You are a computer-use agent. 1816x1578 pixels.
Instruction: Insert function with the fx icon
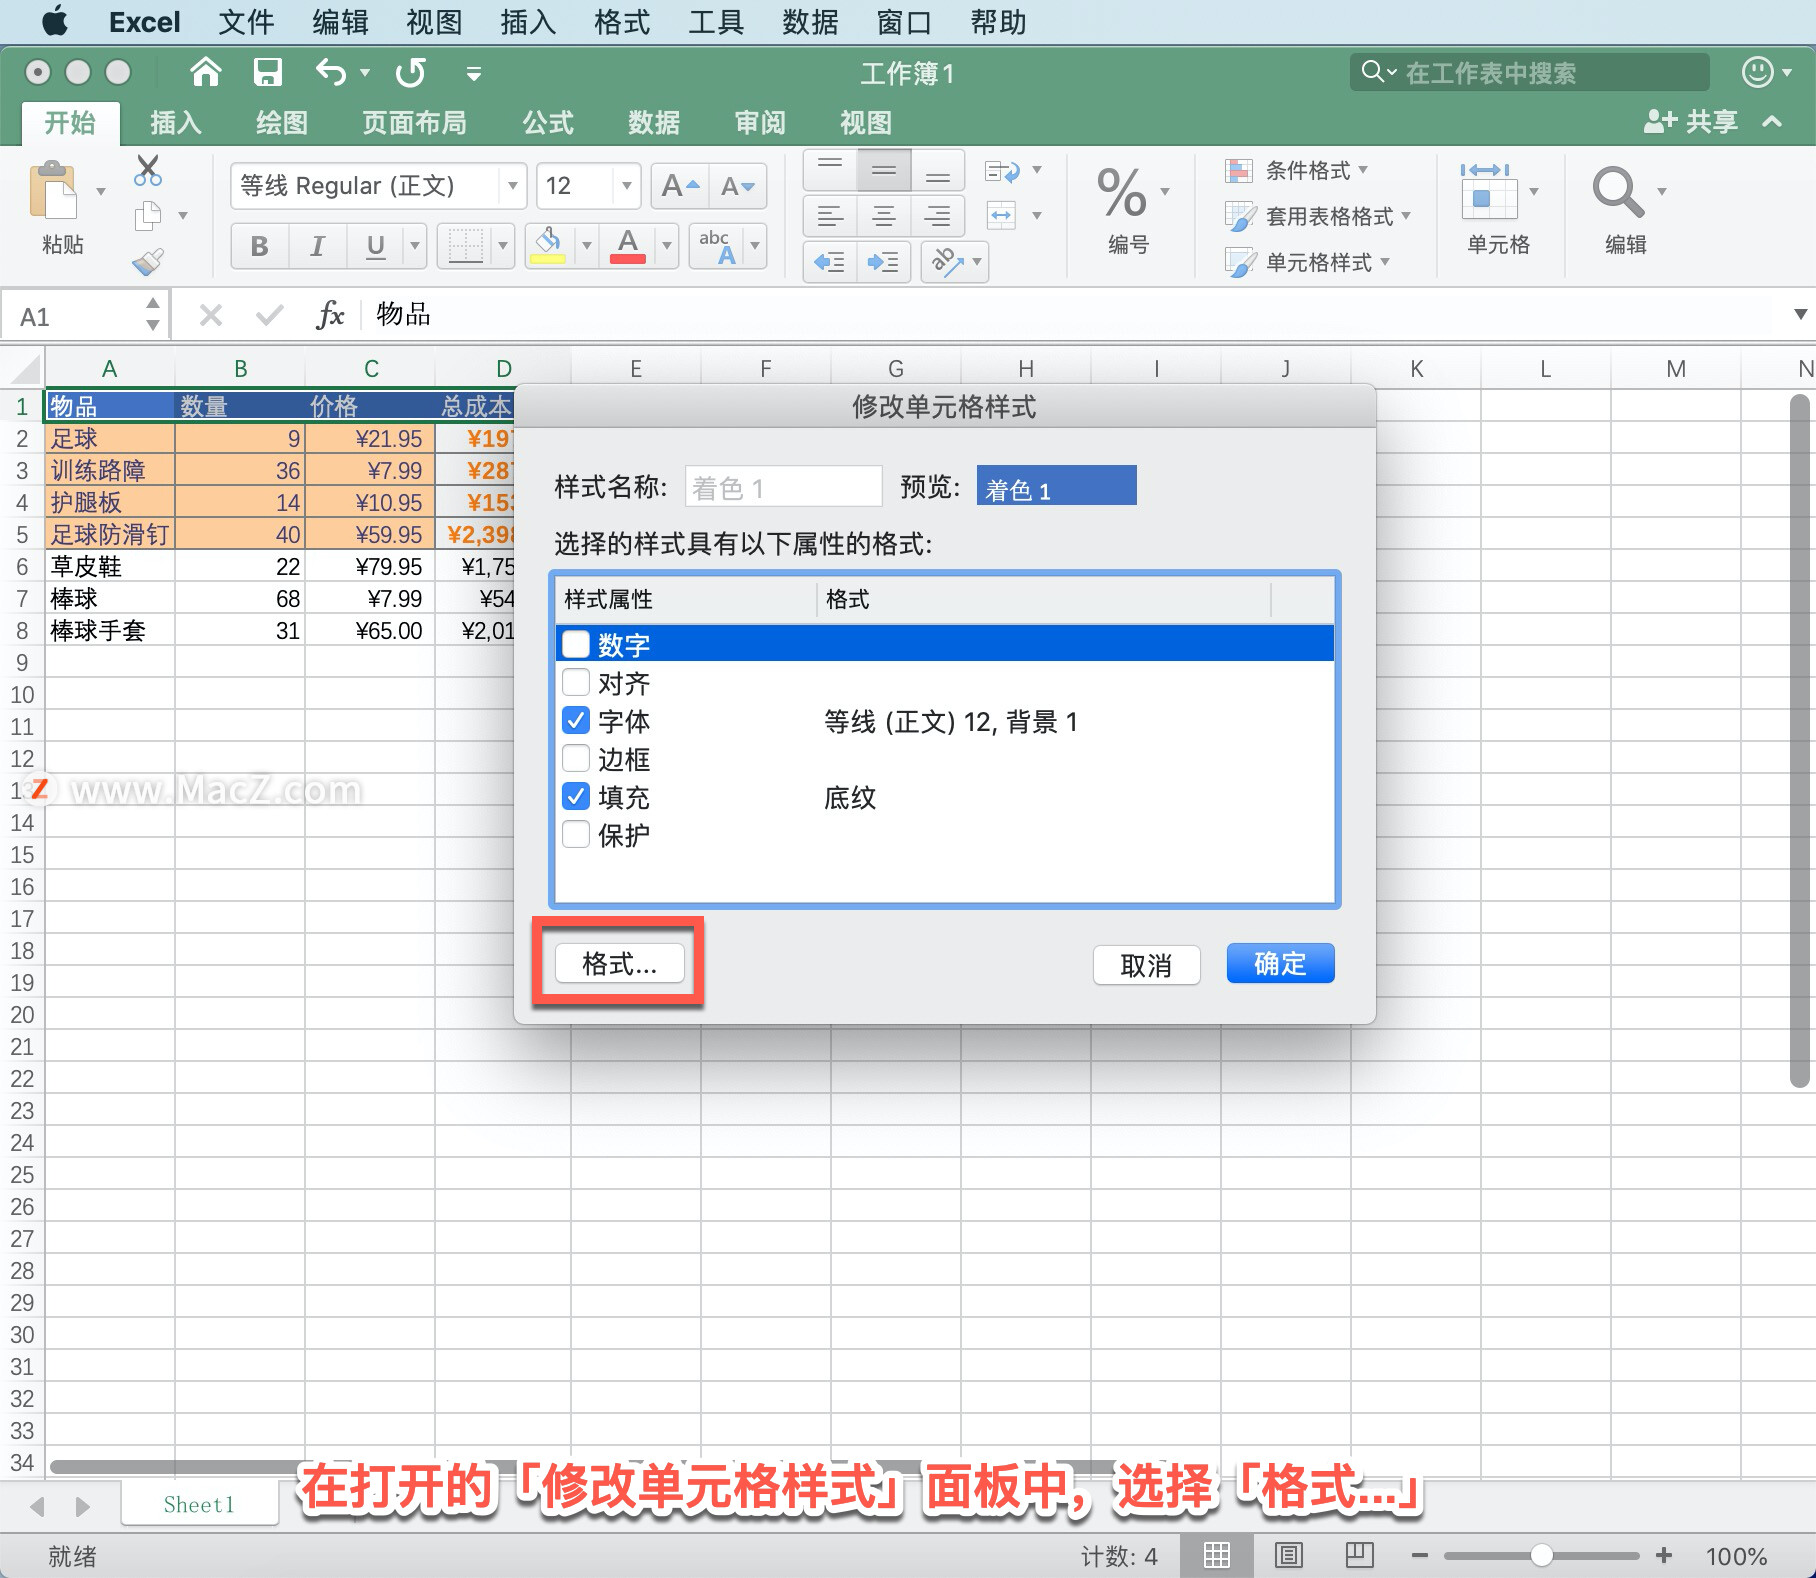tap(330, 315)
